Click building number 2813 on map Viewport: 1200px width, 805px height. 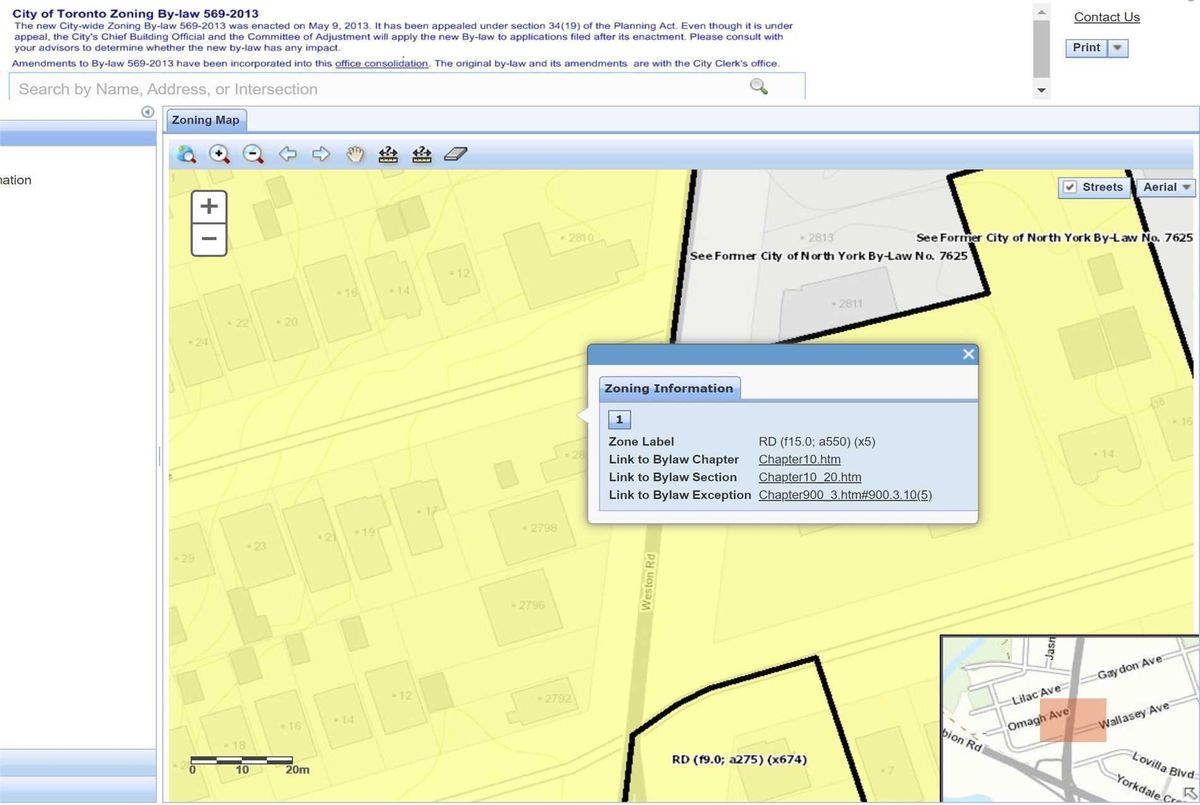[x=818, y=238]
